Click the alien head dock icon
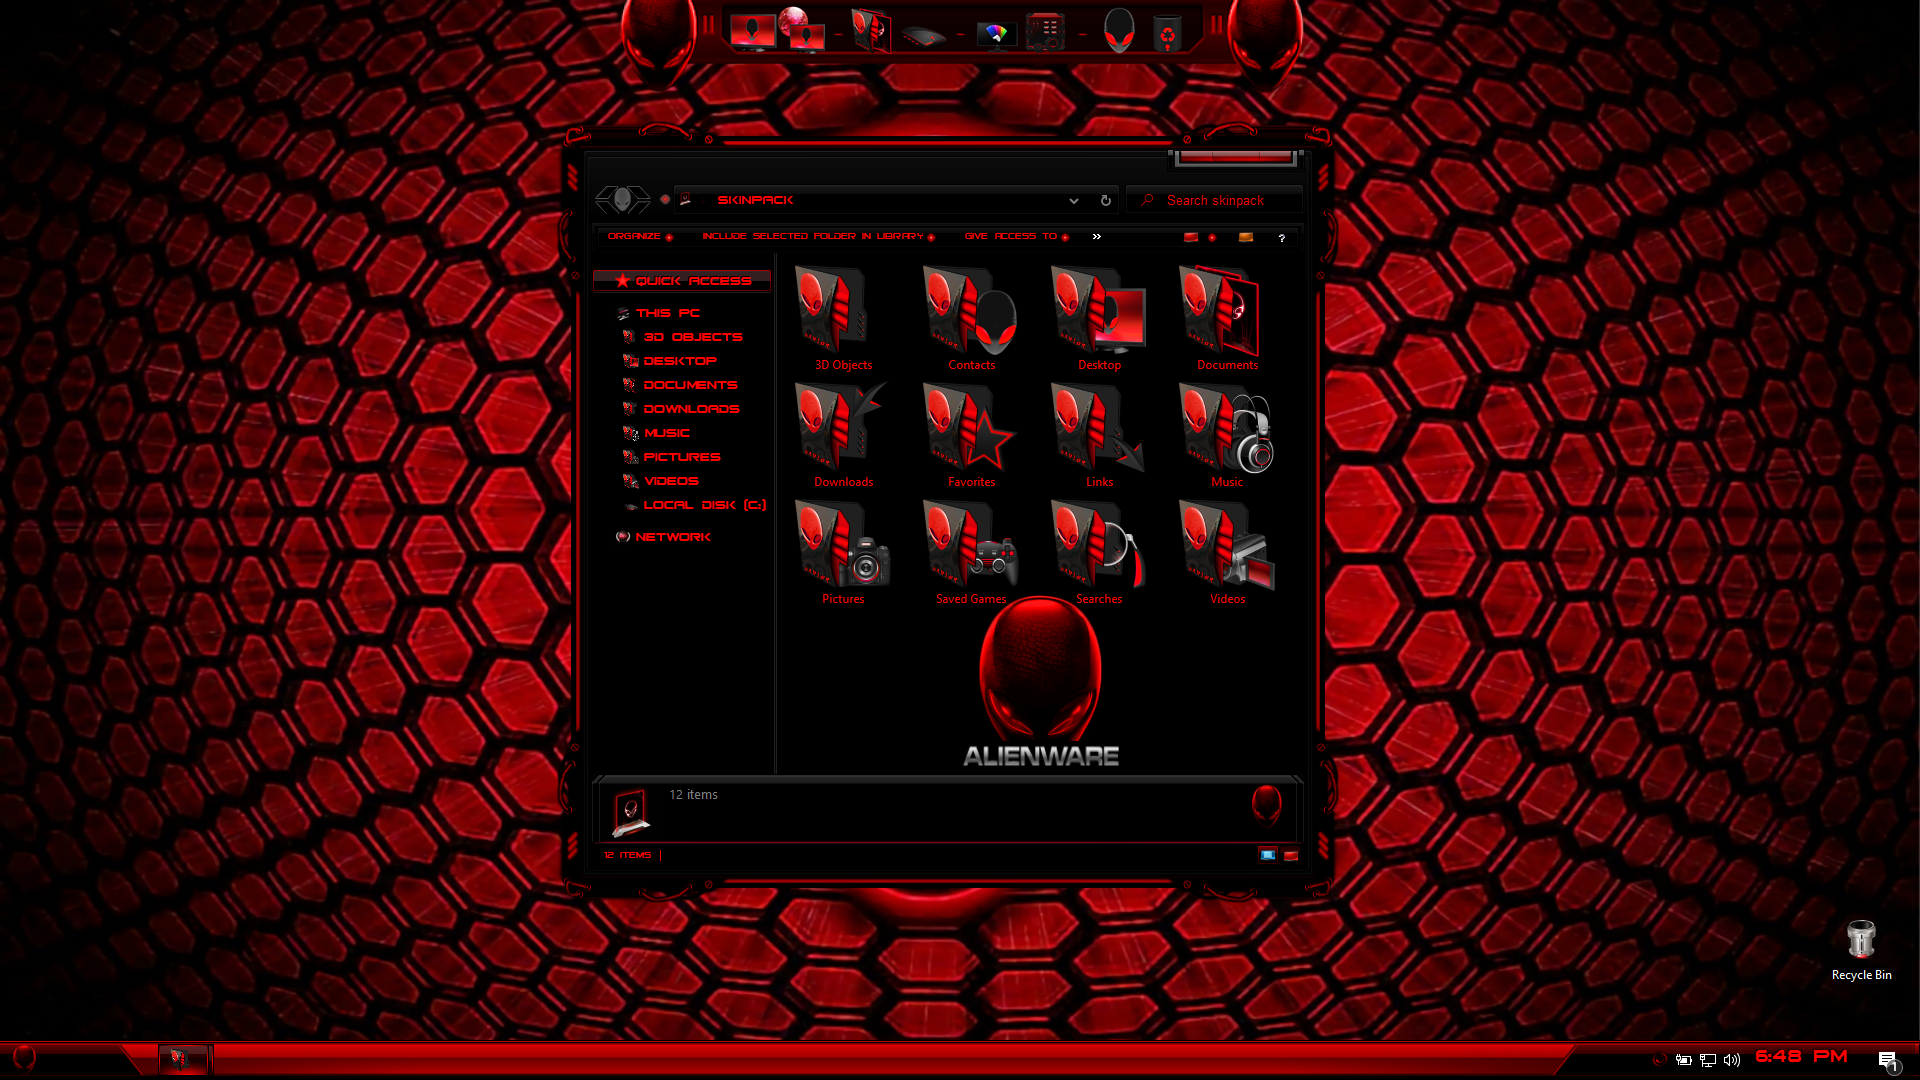Screen dimensions: 1920x1080 pos(1119,31)
